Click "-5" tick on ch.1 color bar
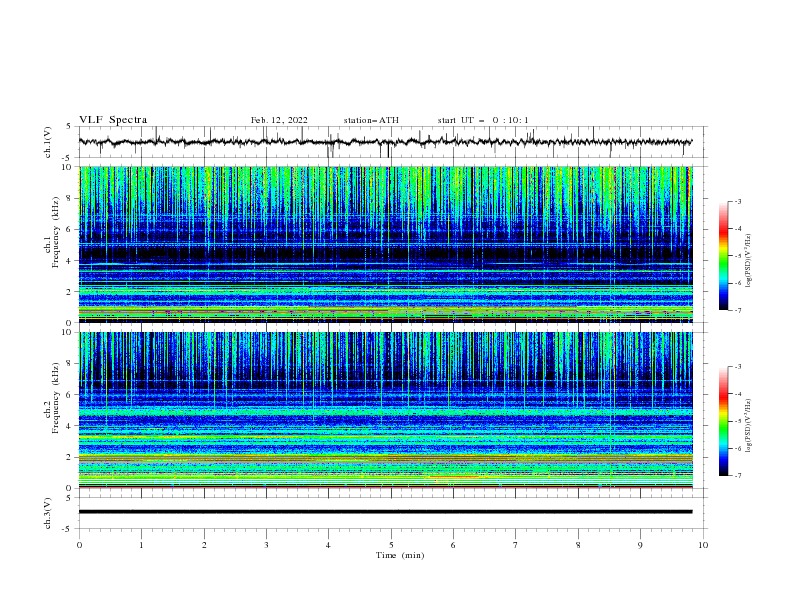The image size is (792, 612). click(738, 256)
